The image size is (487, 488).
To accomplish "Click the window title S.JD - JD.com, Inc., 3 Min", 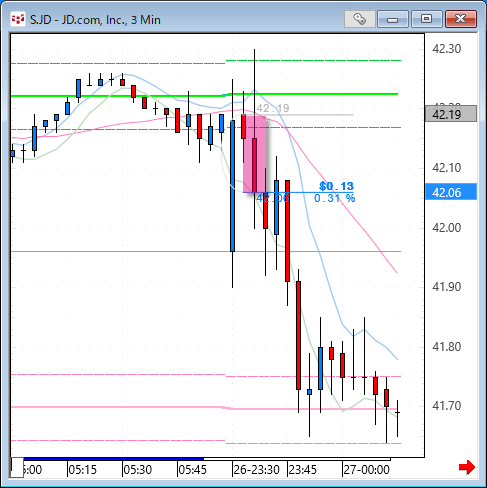I will 95,20.
